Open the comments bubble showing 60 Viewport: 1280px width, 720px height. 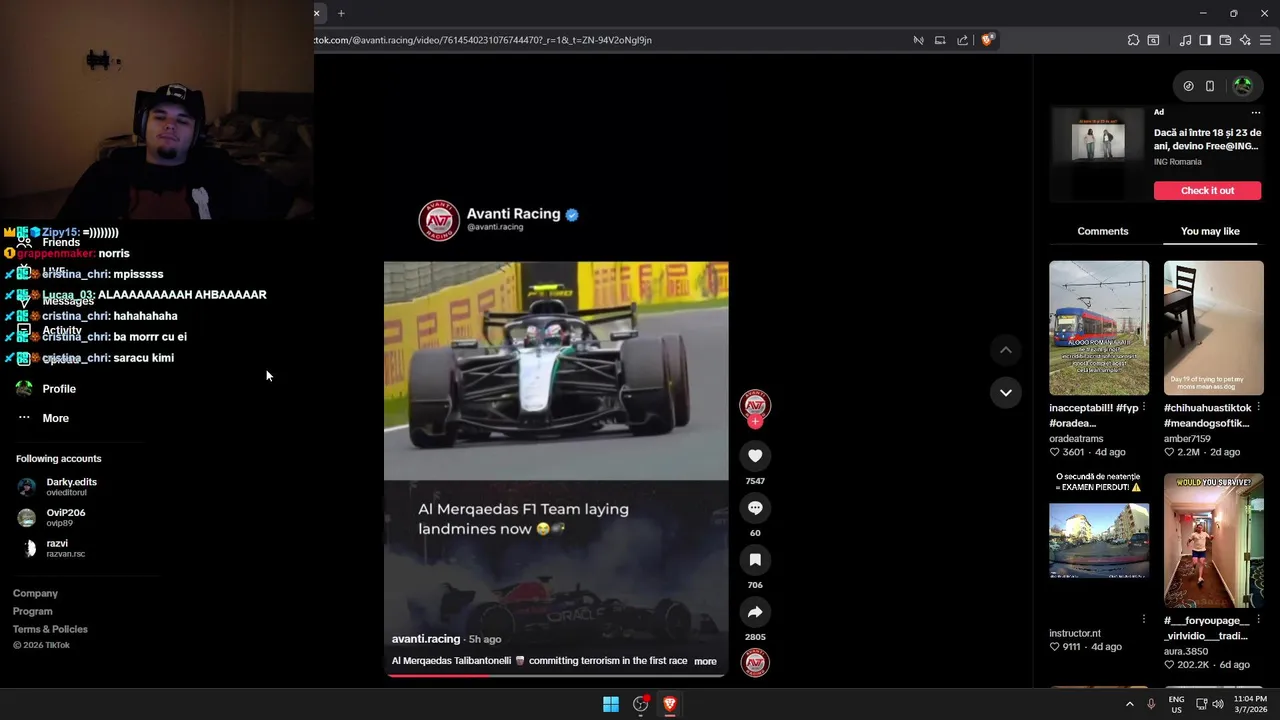[755, 508]
